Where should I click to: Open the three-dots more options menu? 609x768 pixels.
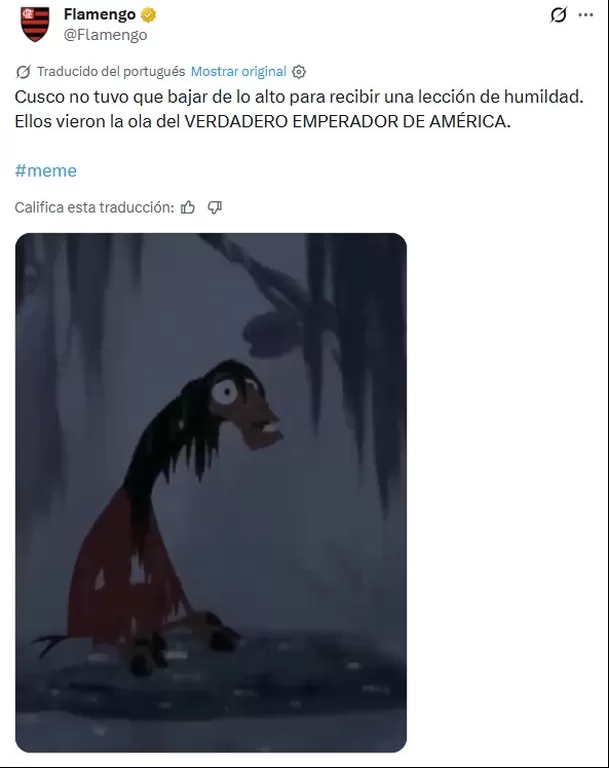click(585, 15)
